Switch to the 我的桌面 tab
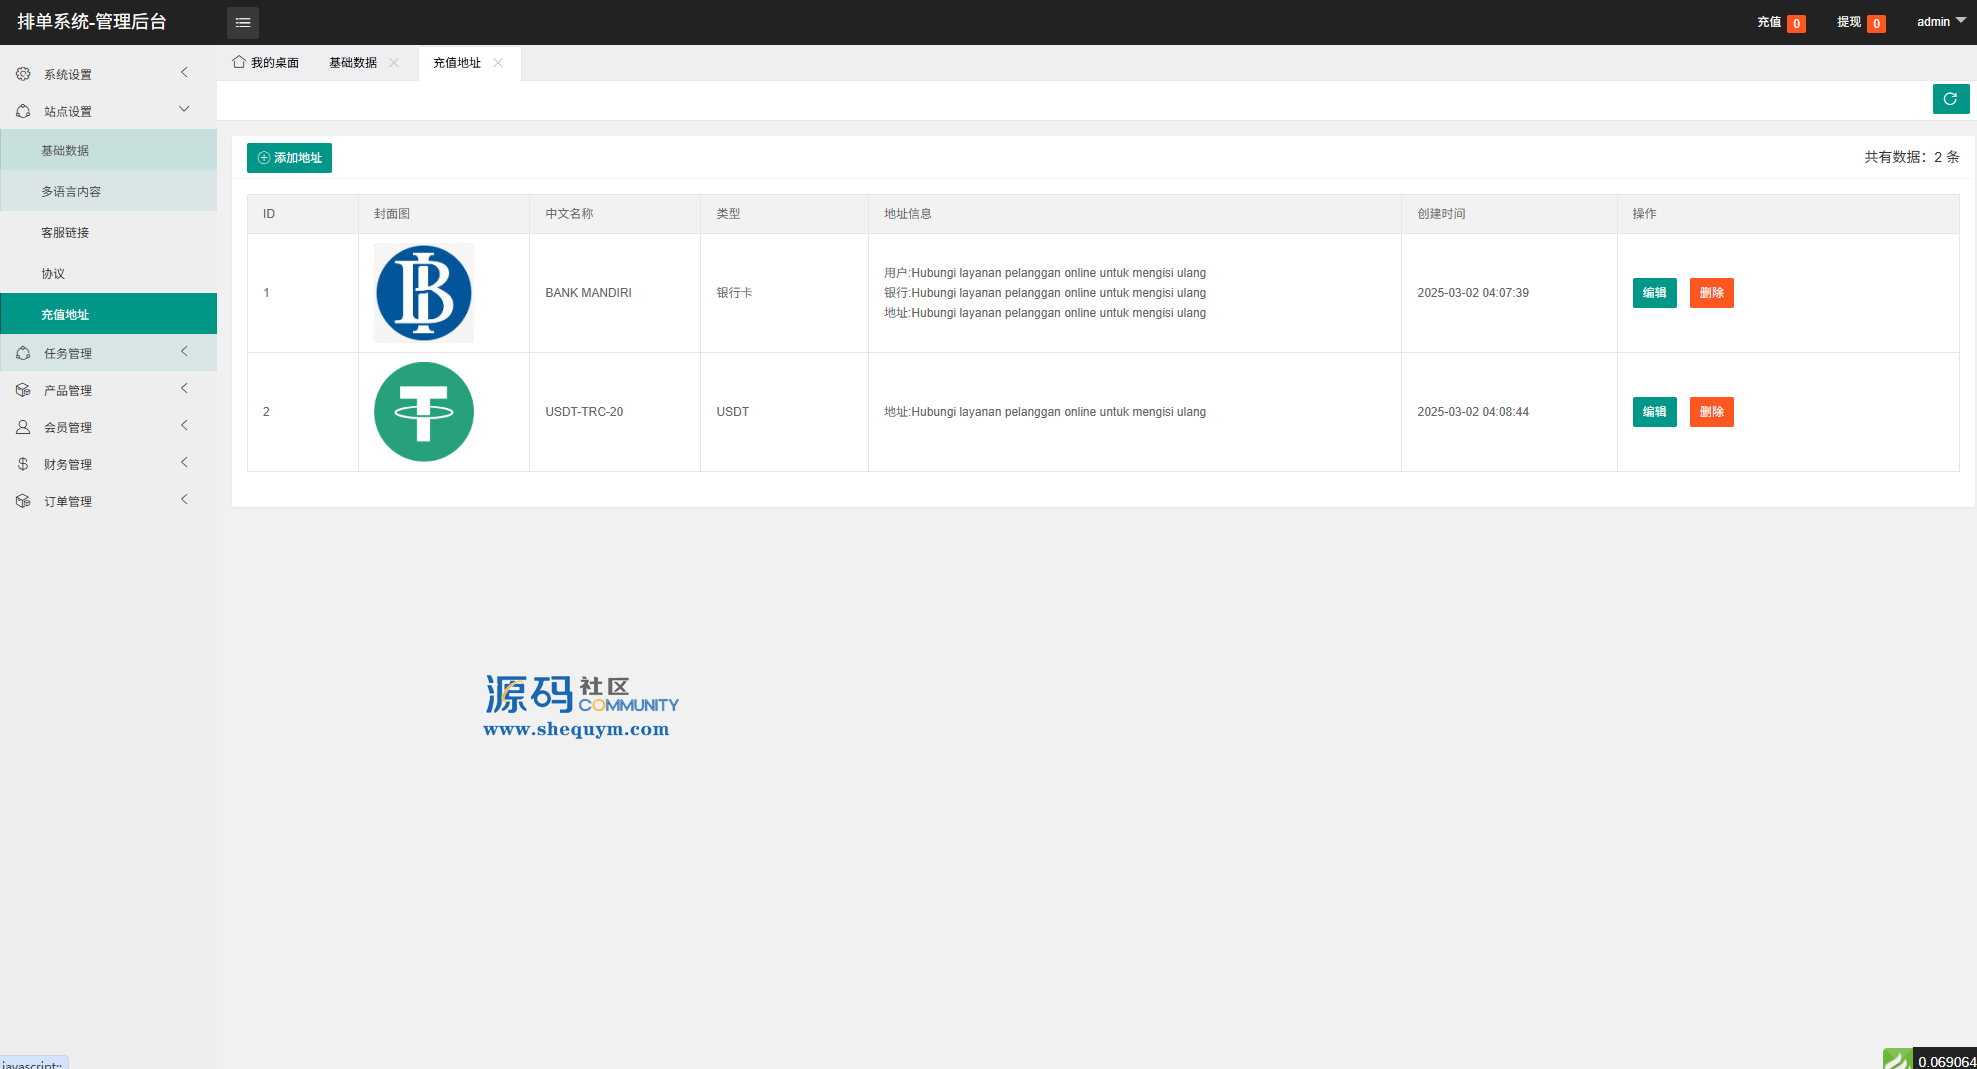 266,63
